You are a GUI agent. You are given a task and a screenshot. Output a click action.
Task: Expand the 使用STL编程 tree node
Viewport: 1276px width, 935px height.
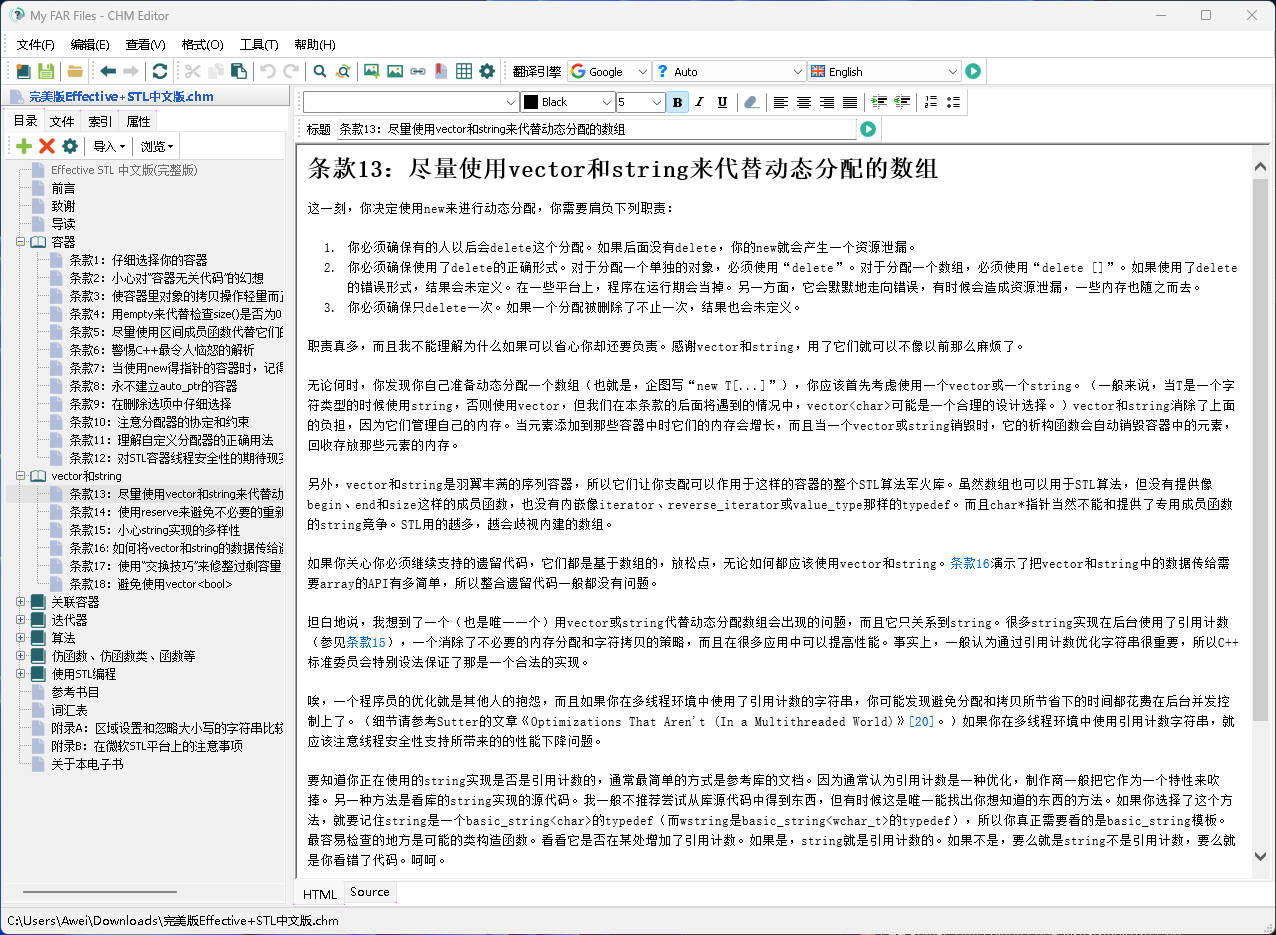point(20,674)
